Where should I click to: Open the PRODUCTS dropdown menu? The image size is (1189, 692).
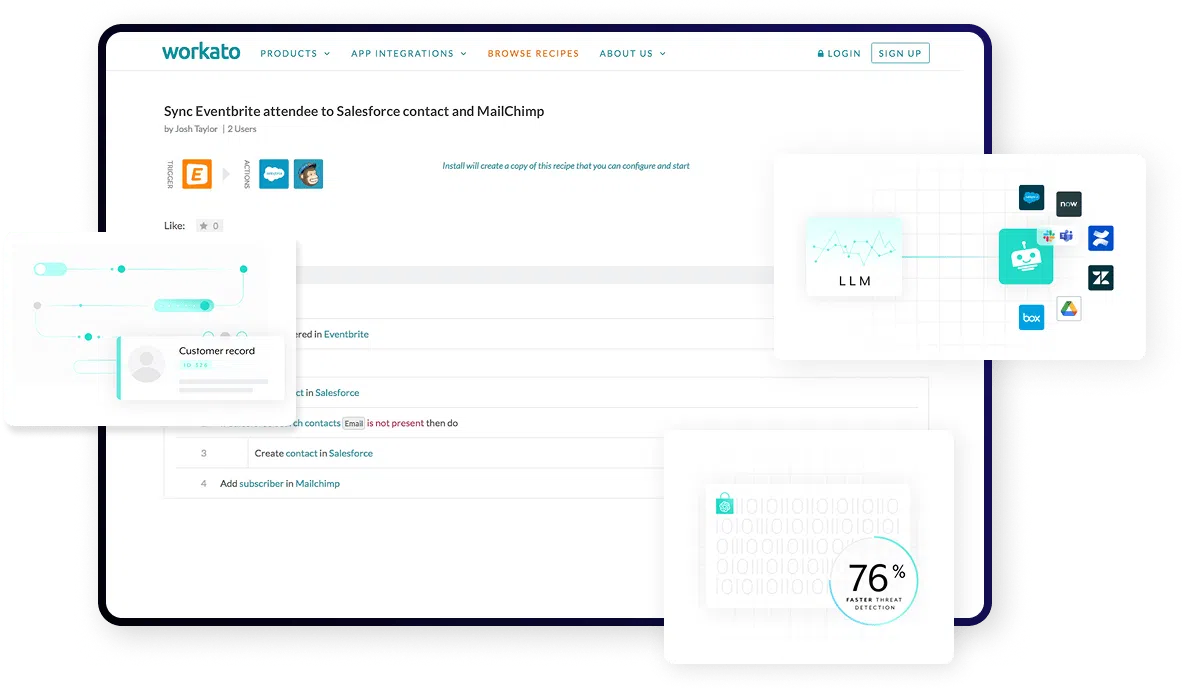pyautogui.click(x=295, y=54)
